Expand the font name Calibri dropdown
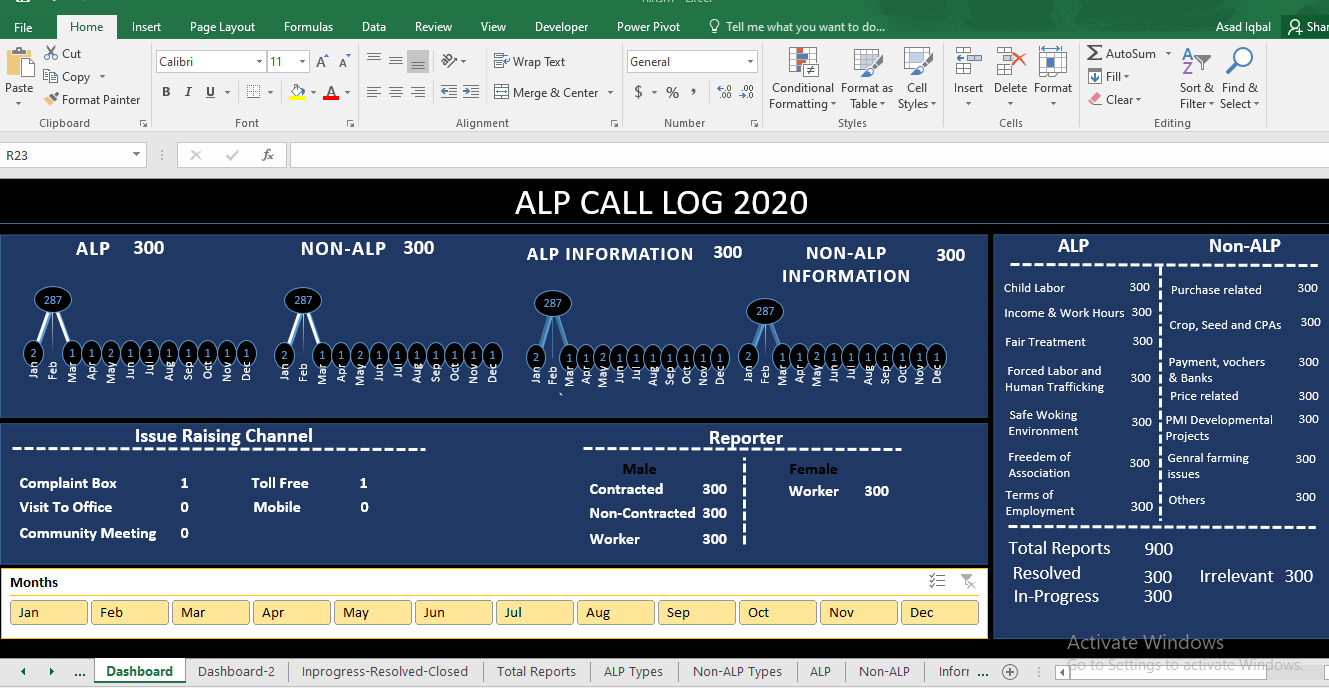Screen dimensions: 1329x688 (x=259, y=62)
